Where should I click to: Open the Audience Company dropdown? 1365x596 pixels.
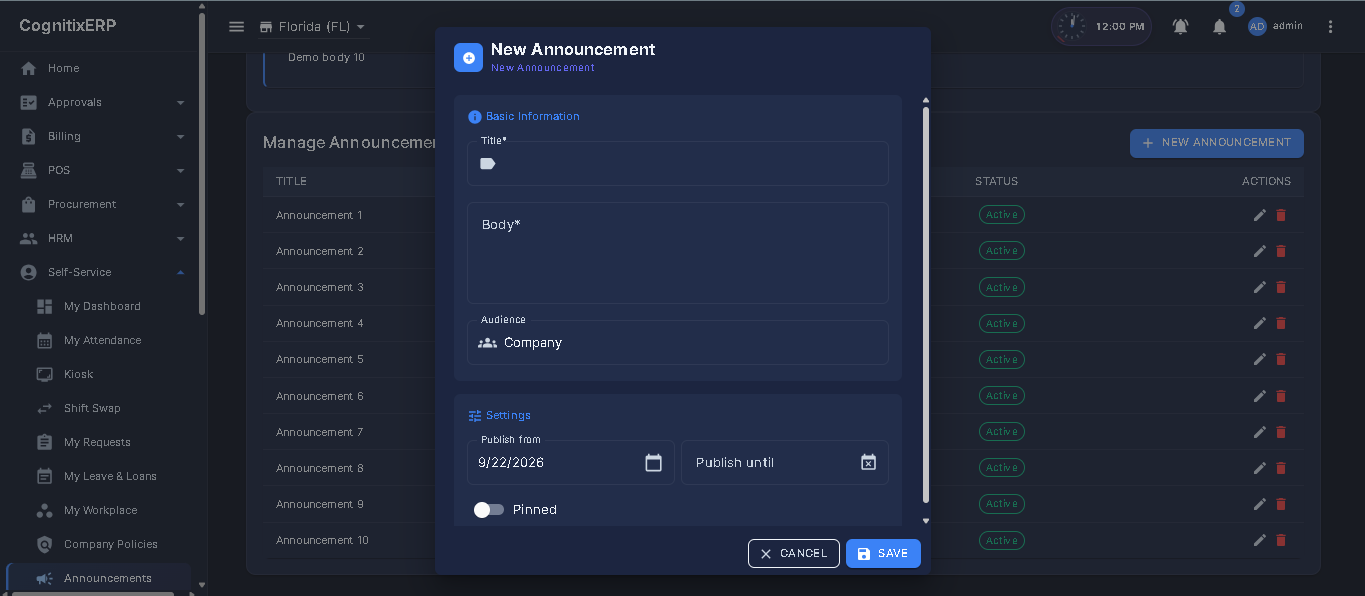tap(678, 343)
